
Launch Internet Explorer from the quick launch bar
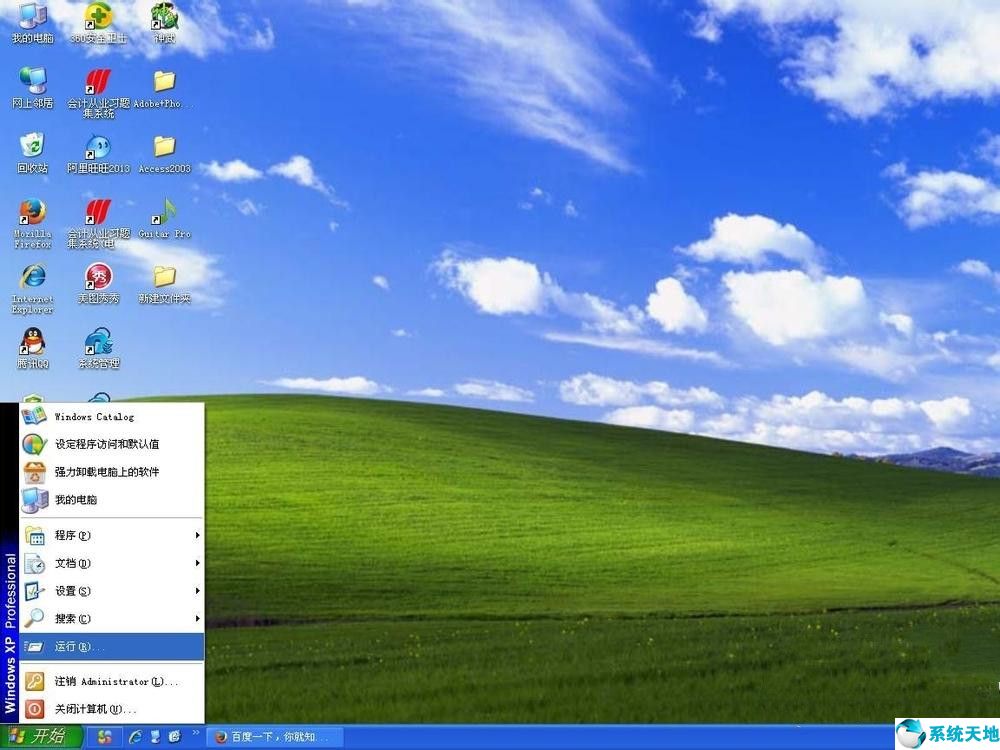coord(135,737)
